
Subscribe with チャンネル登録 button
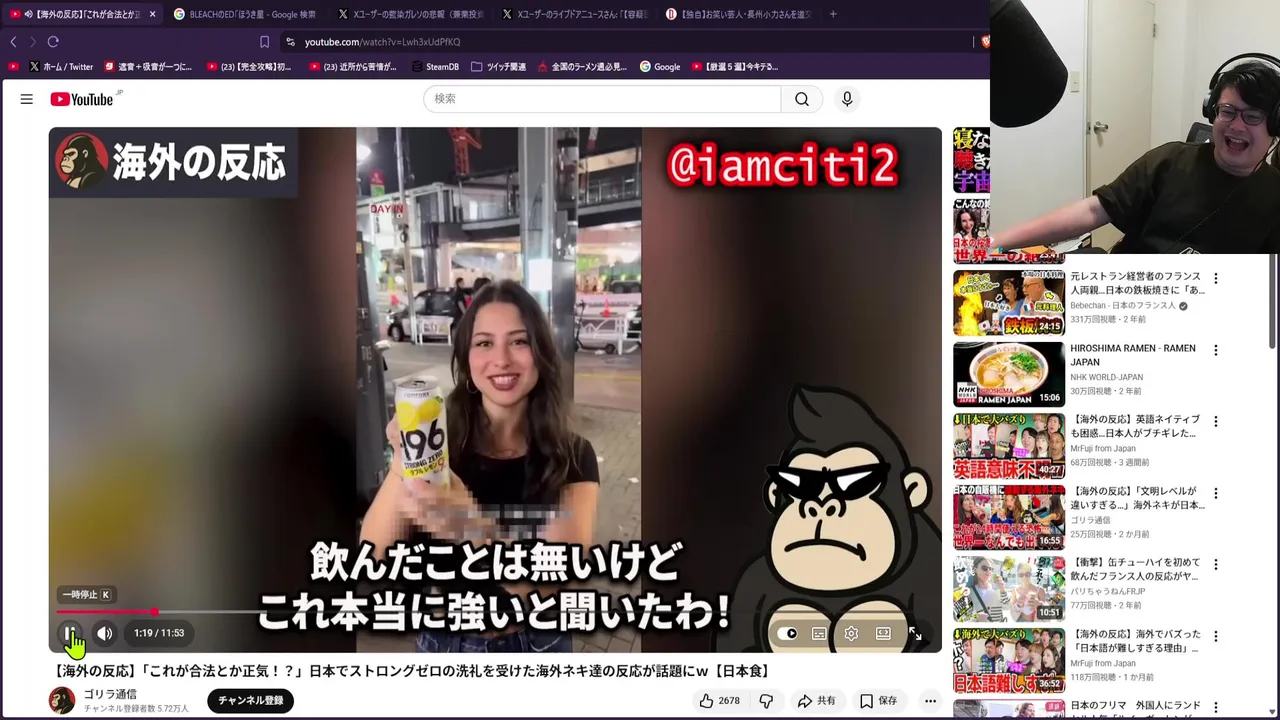(x=251, y=701)
